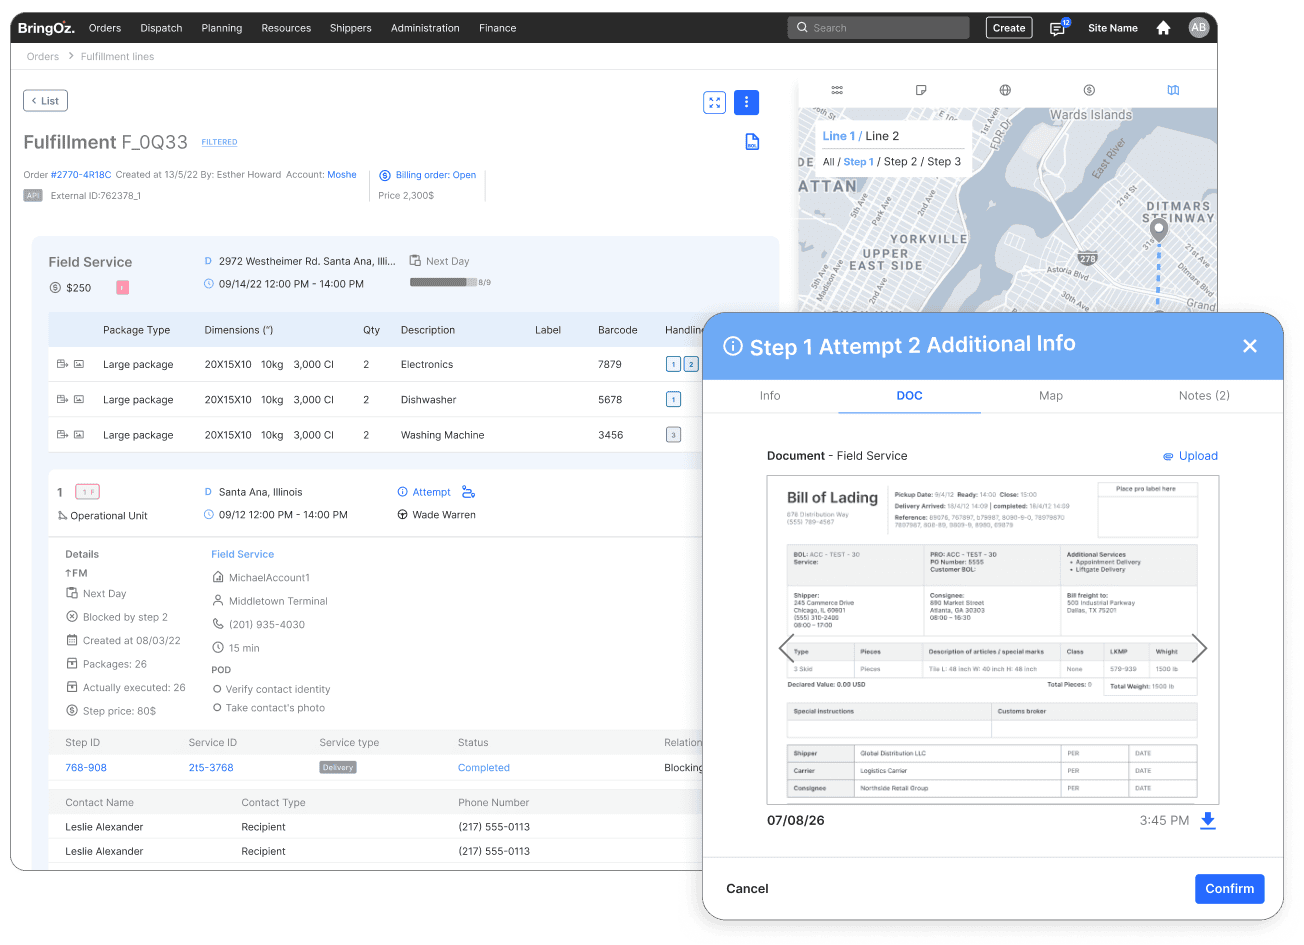1304x945 pixels.
Task: Go to home via house icon
Action: tap(1163, 28)
